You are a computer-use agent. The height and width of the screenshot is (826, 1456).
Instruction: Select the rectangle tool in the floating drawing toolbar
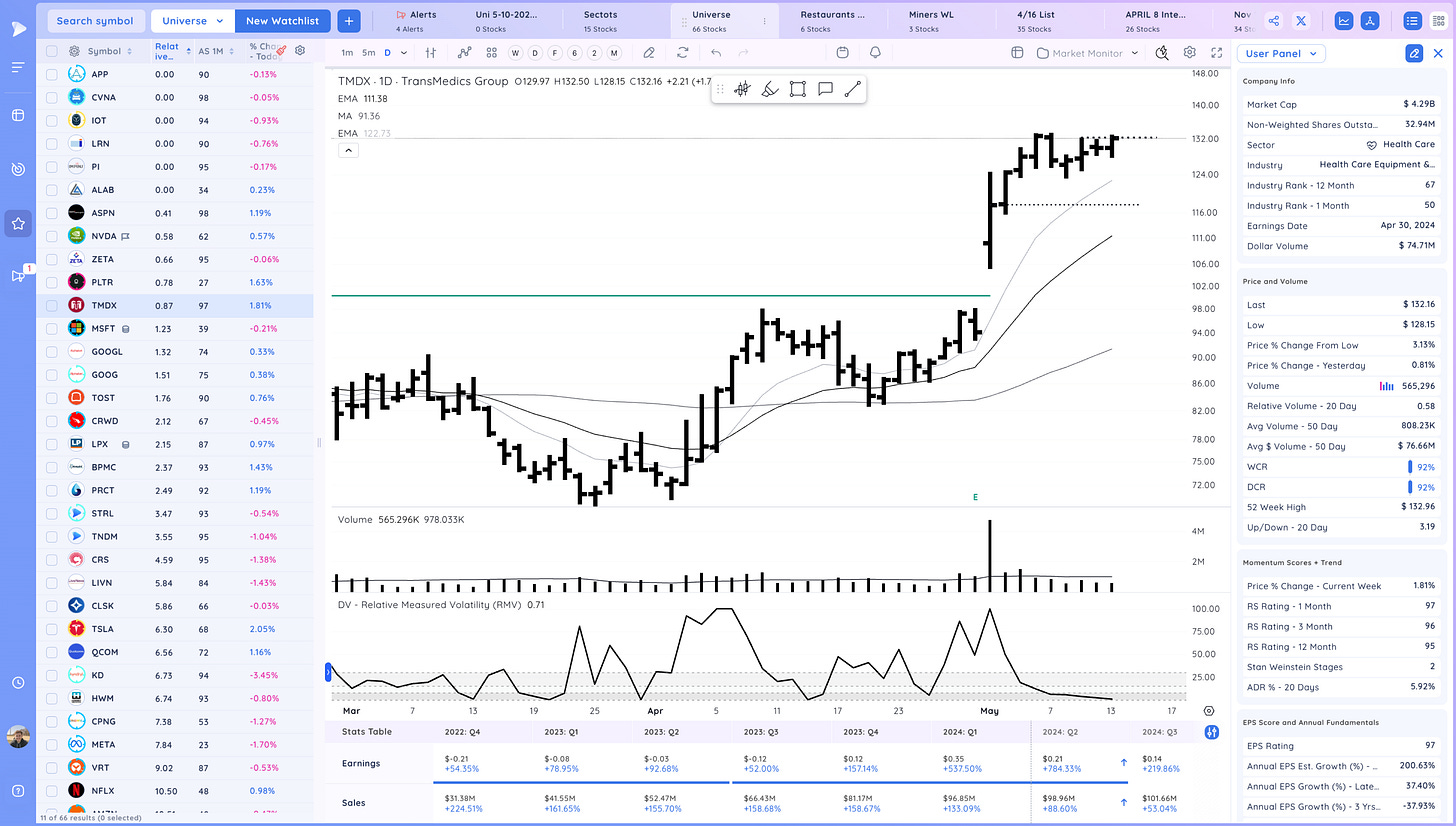(x=797, y=89)
